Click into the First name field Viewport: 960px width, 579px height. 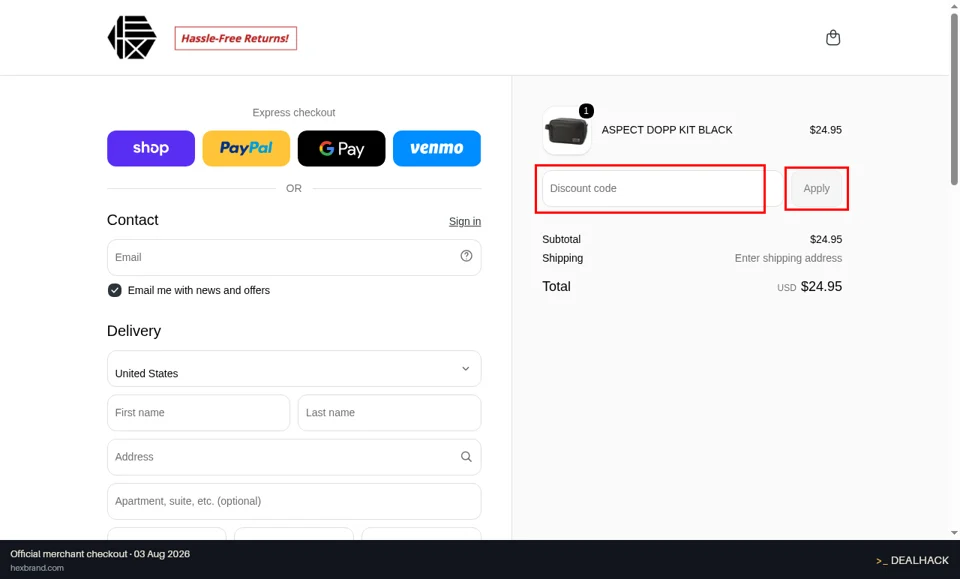point(198,413)
